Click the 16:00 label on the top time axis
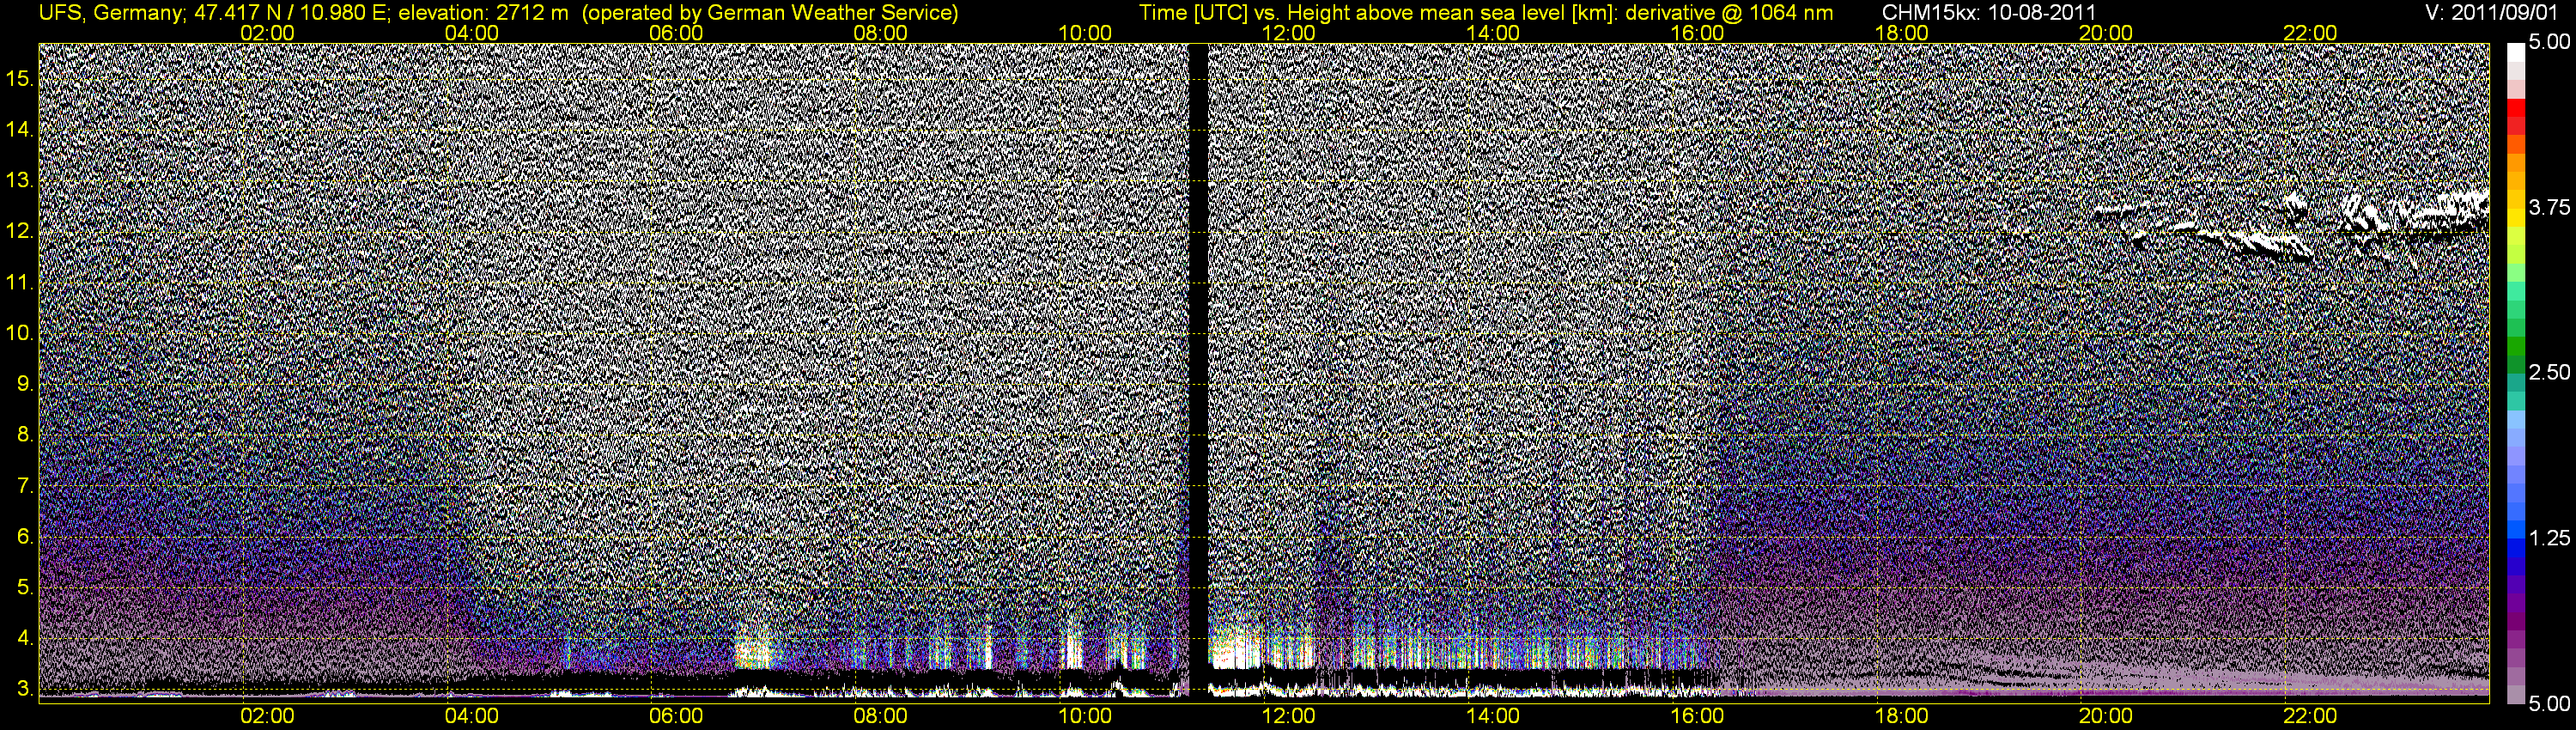 (1697, 33)
